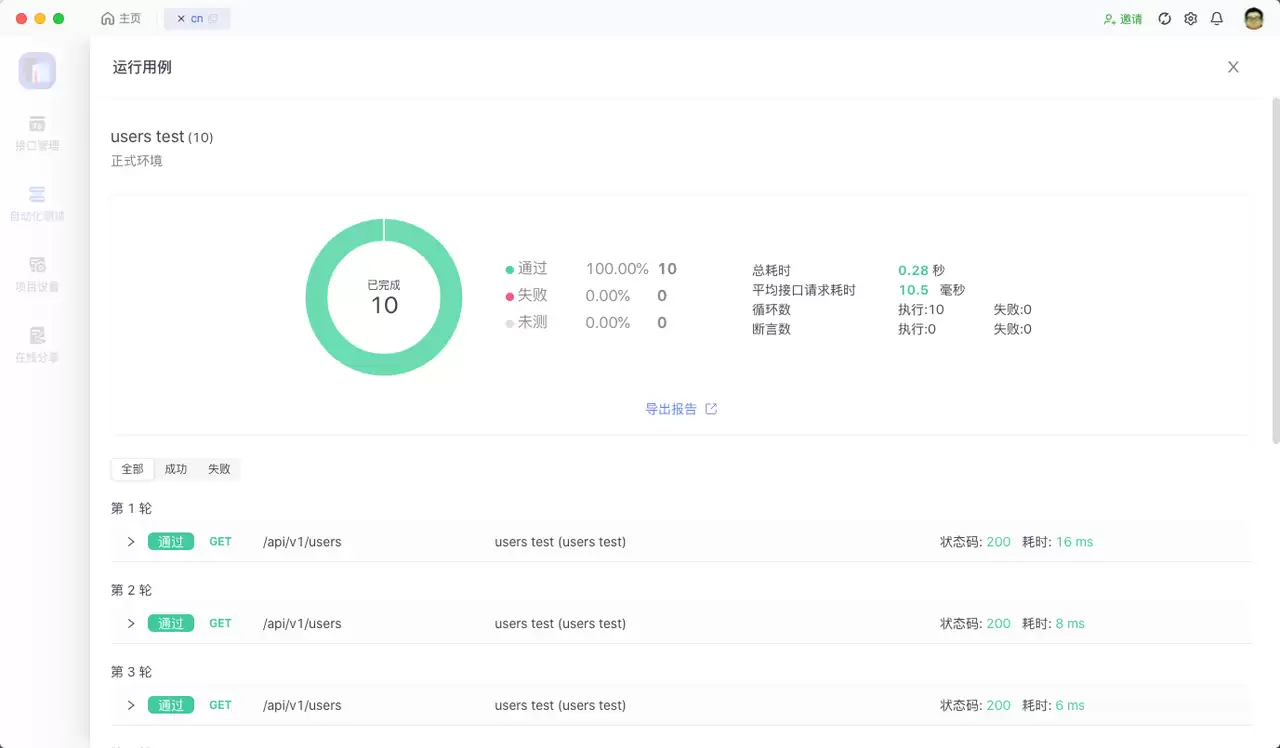Click 'users test (users test)' in round 1
The height and width of the screenshot is (748, 1280).
[x=560, y=542]
